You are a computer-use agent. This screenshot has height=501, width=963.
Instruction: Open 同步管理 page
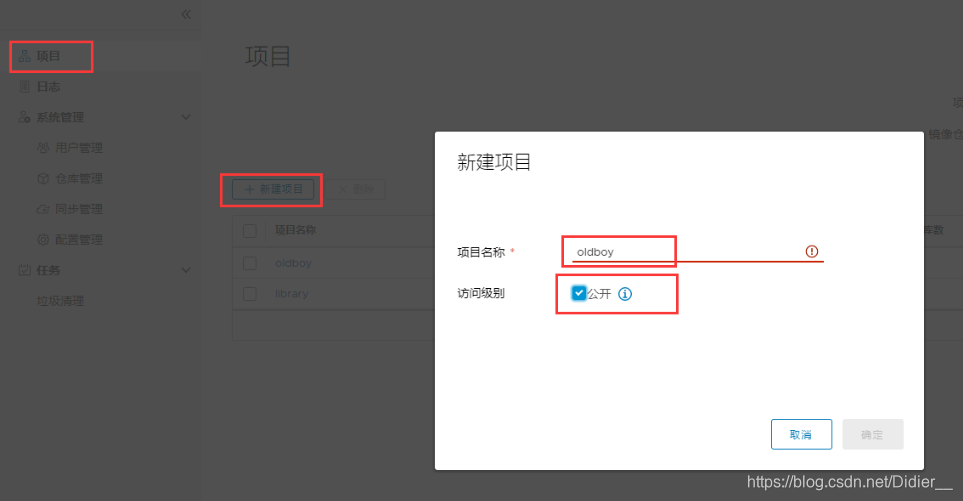click(x=79, y=209)
